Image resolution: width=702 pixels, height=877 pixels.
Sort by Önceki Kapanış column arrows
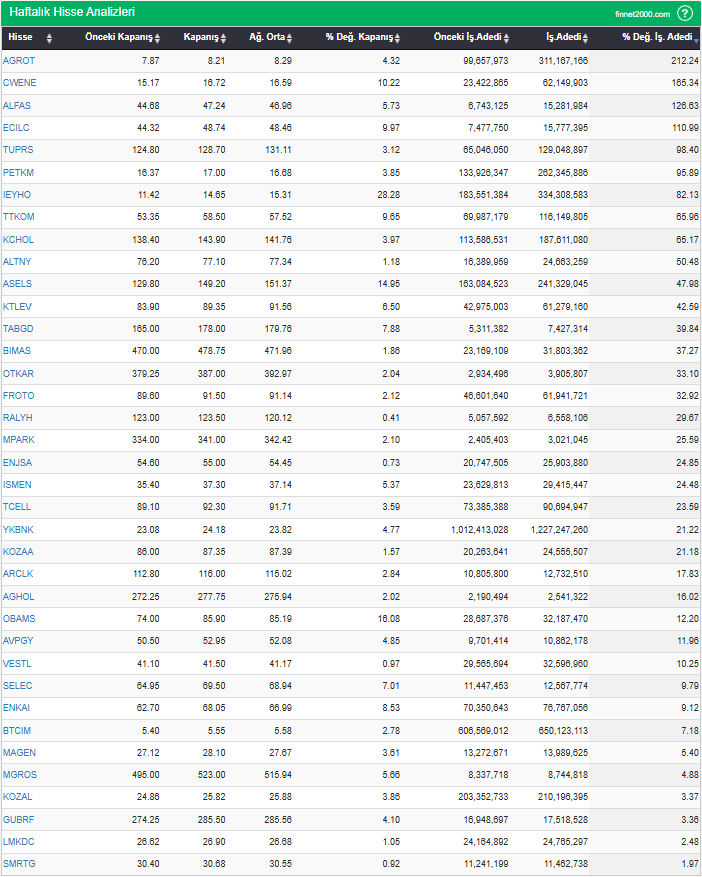pyautogui.click(x=157, y=38)
